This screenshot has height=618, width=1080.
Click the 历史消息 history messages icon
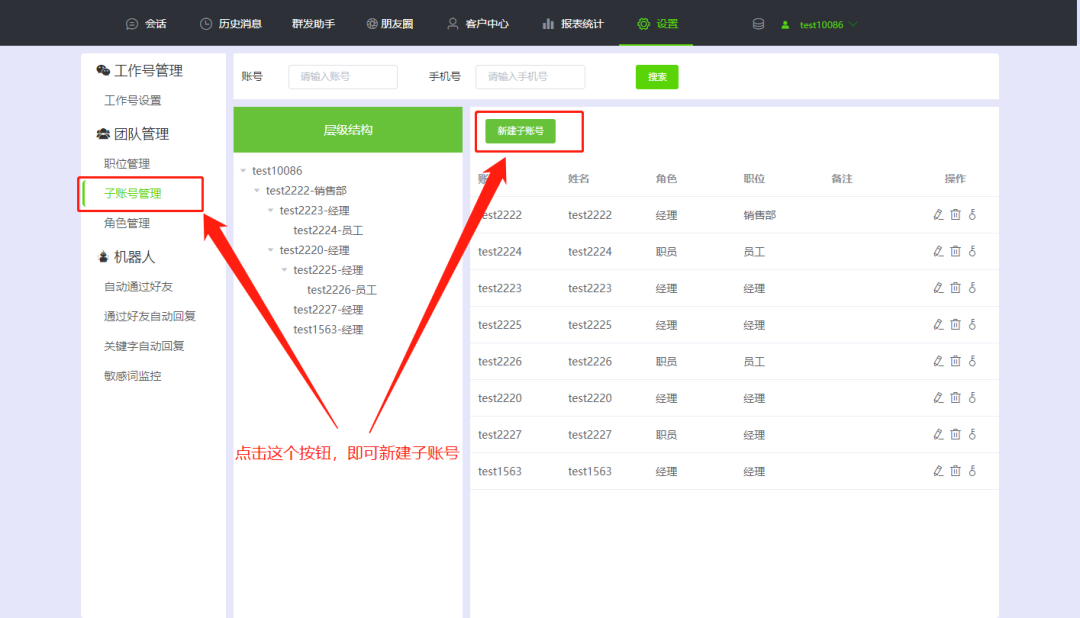(229, 22)
